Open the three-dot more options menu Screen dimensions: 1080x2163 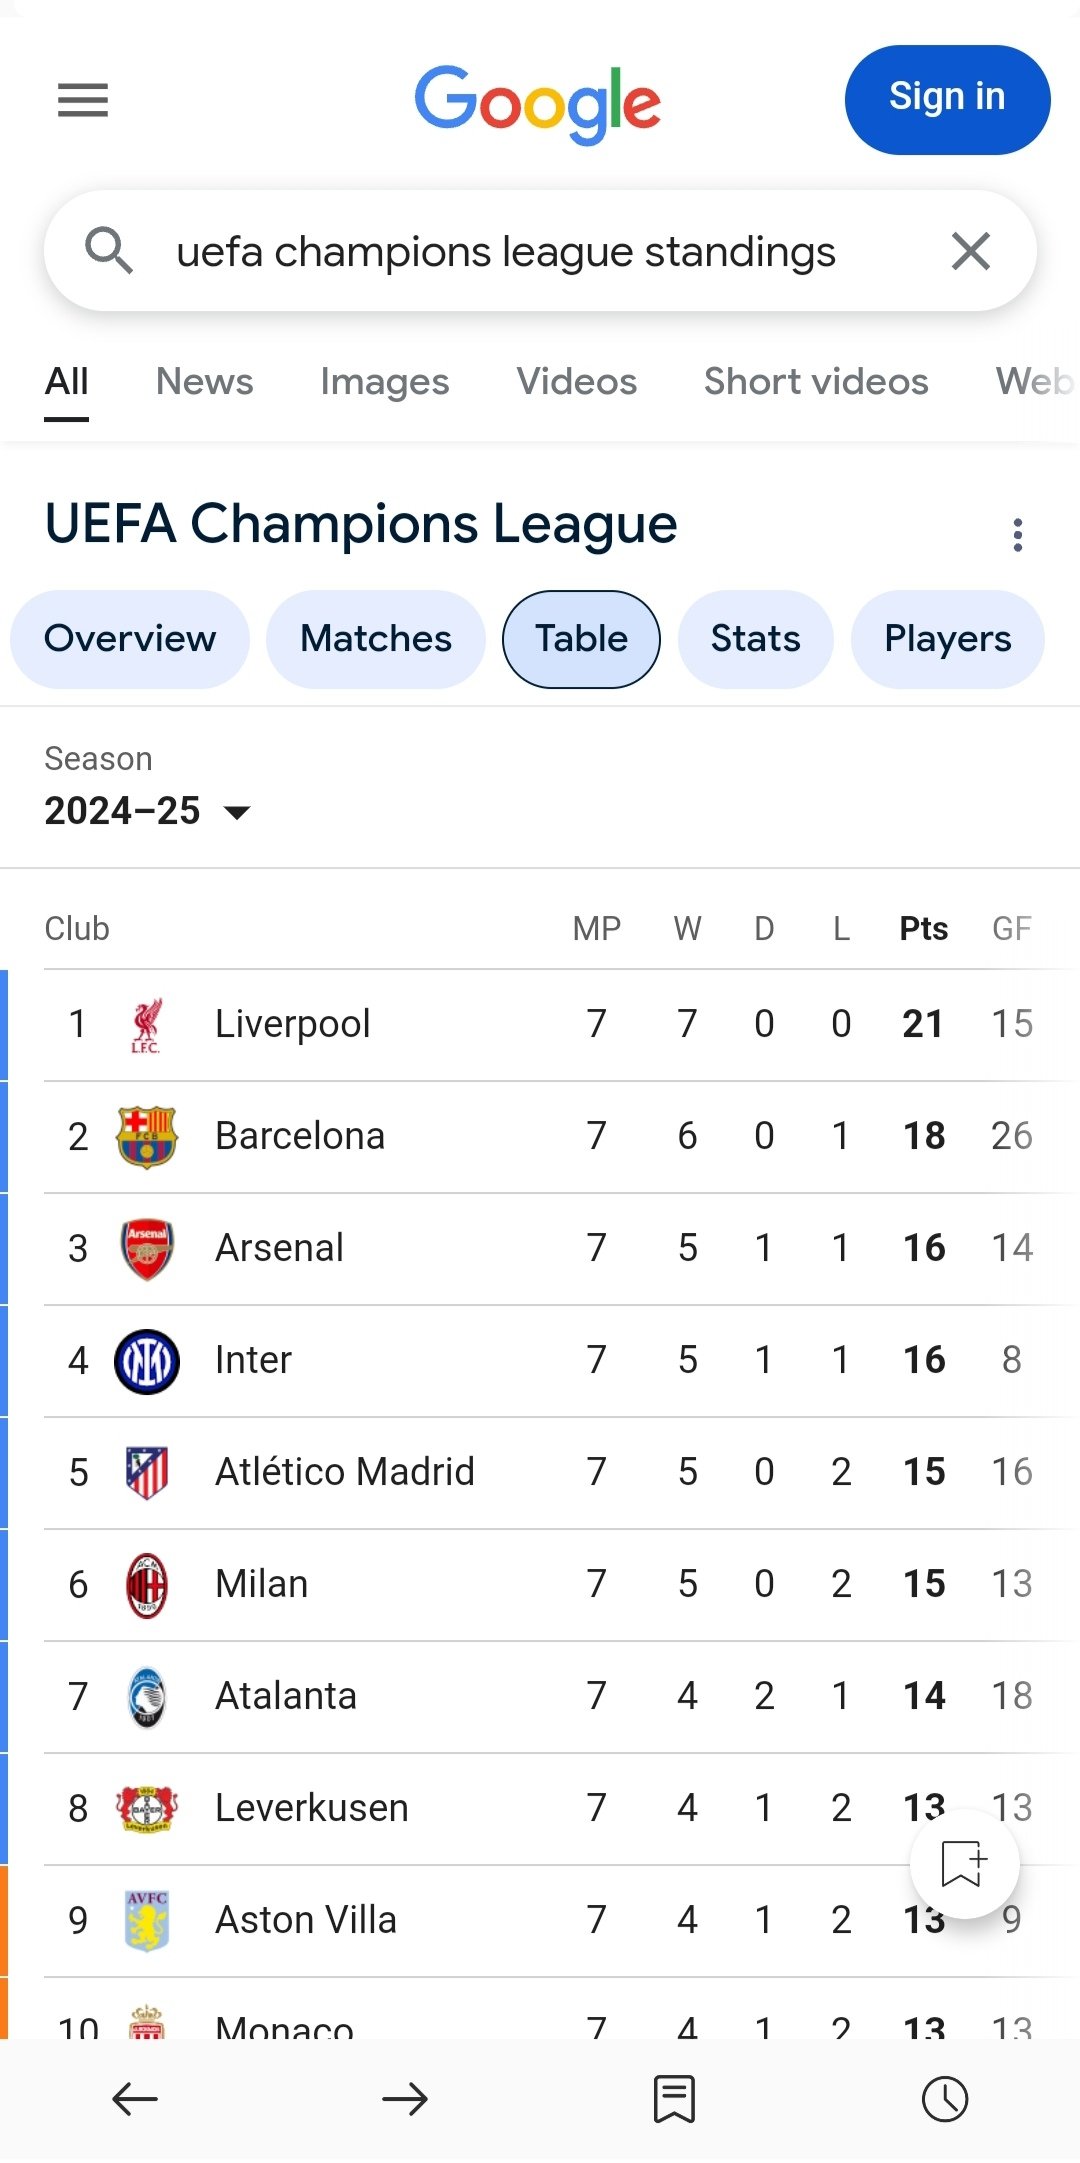[1018, 535]
